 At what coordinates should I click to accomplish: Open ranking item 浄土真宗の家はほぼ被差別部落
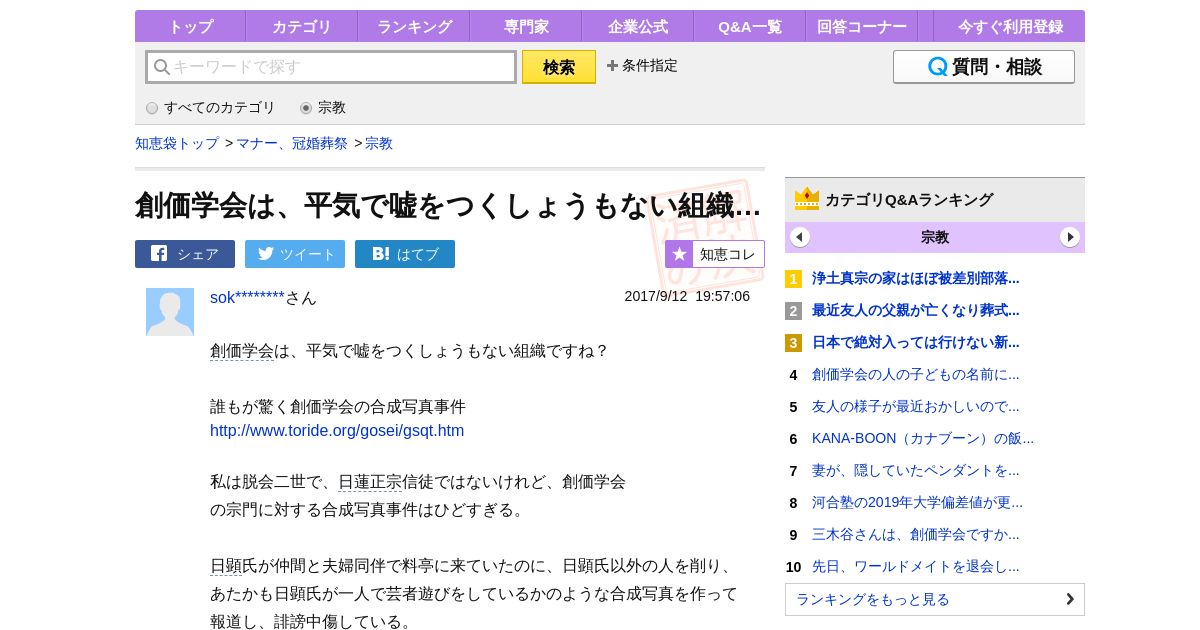pos(916,278)
